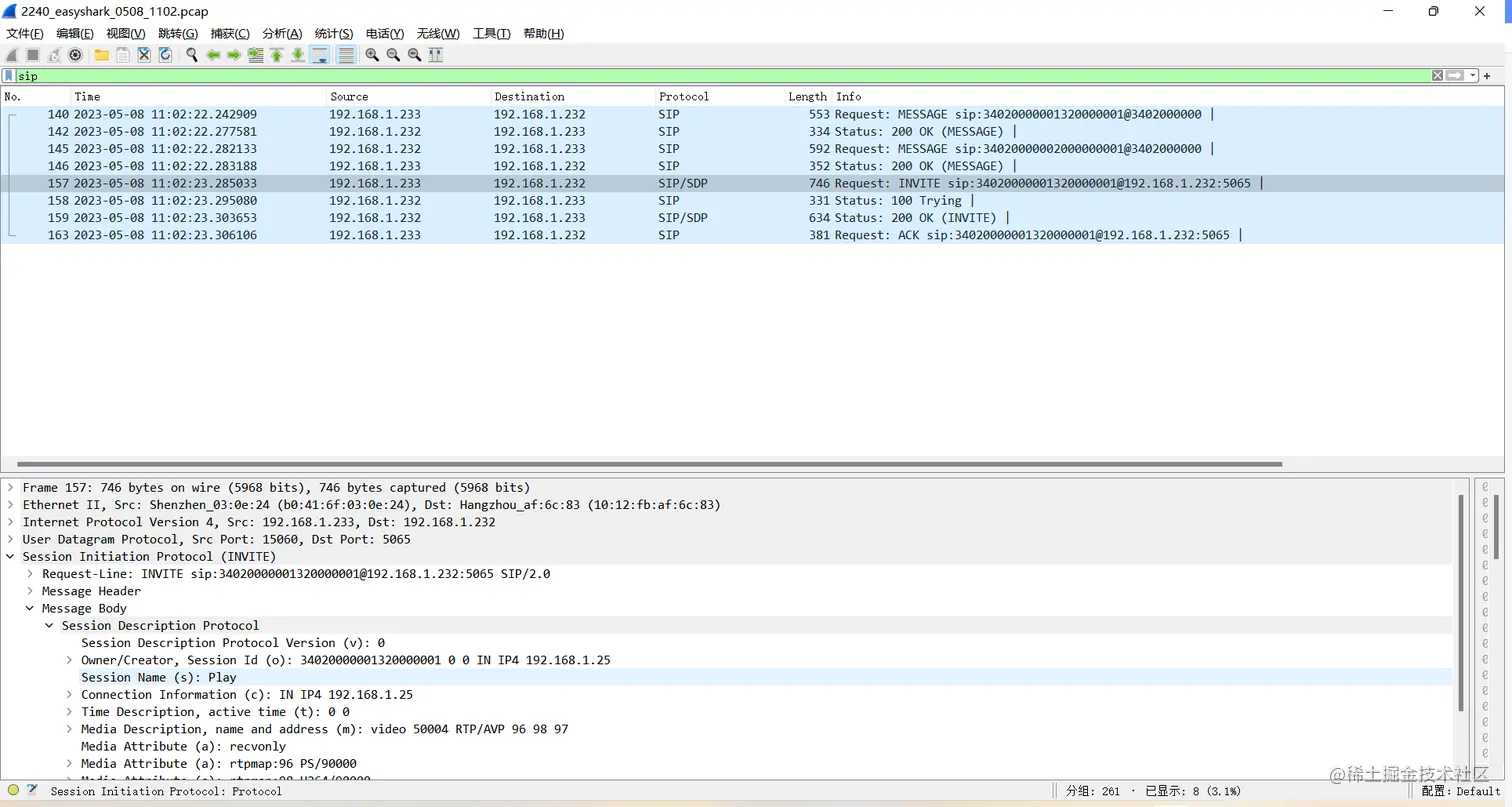
Task: Sort by Destination column header
Action: 573,97
